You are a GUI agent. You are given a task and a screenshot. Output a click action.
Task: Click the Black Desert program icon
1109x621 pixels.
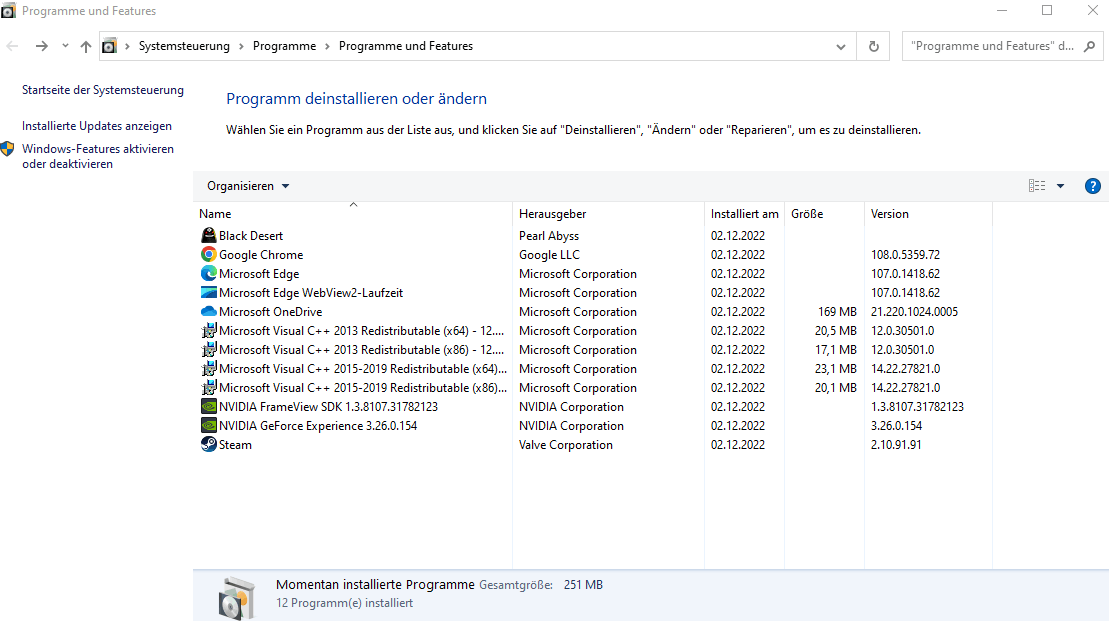tap(209, 236)
